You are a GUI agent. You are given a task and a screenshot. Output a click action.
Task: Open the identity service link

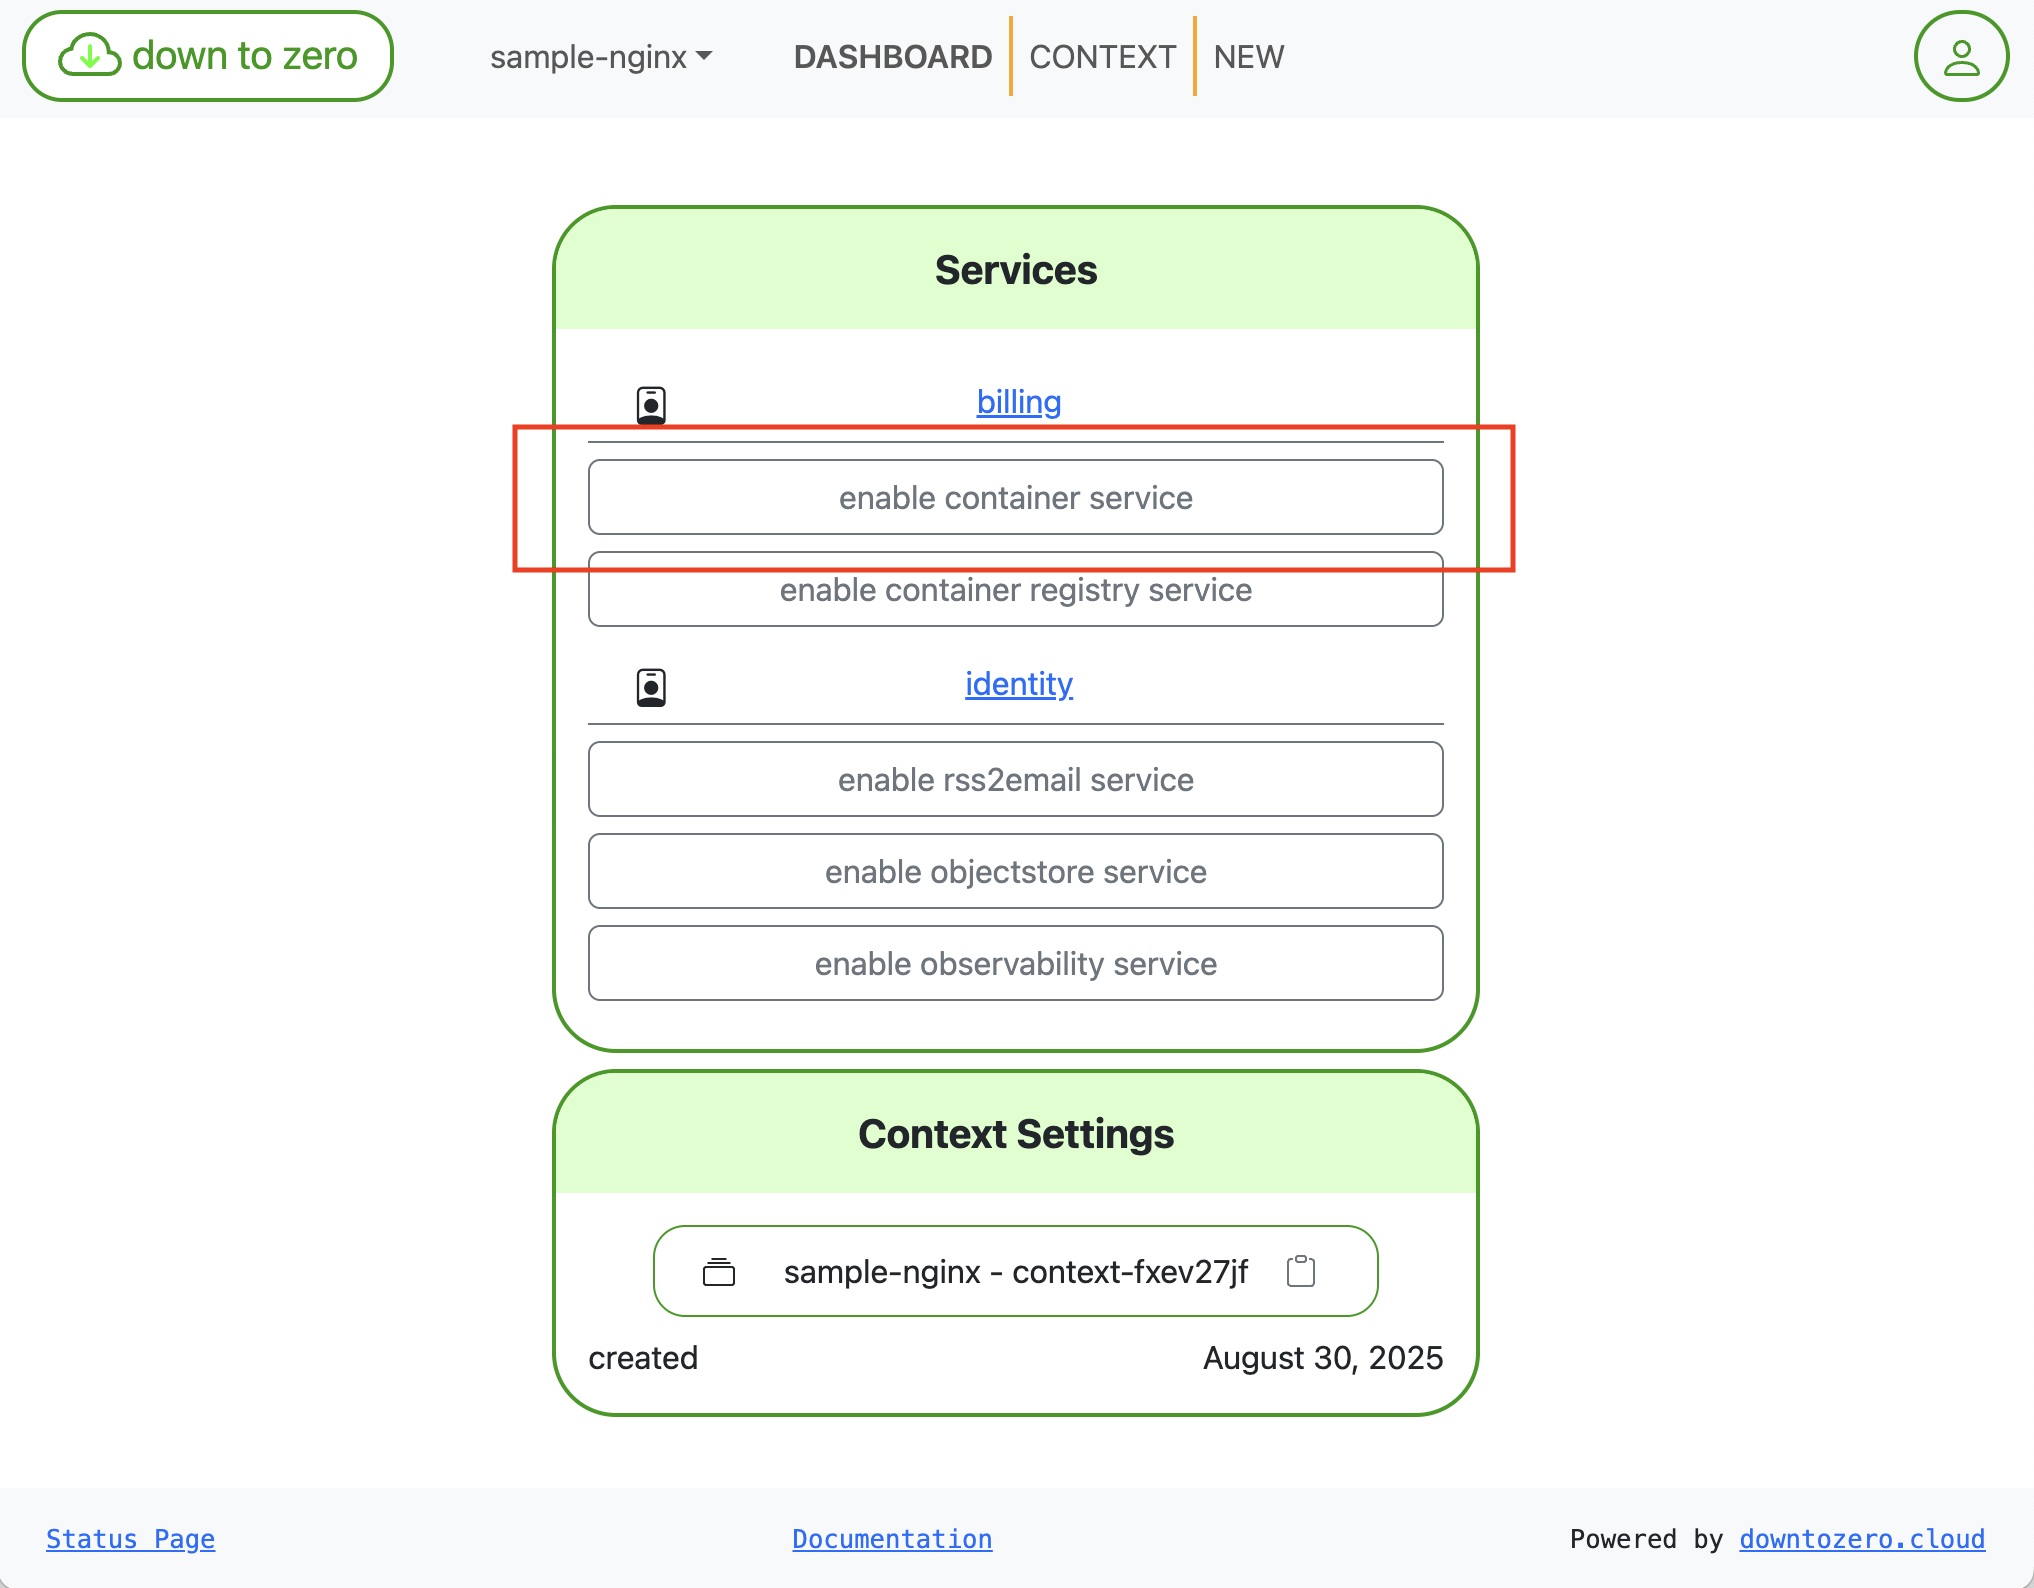(x=1018, y=684)
